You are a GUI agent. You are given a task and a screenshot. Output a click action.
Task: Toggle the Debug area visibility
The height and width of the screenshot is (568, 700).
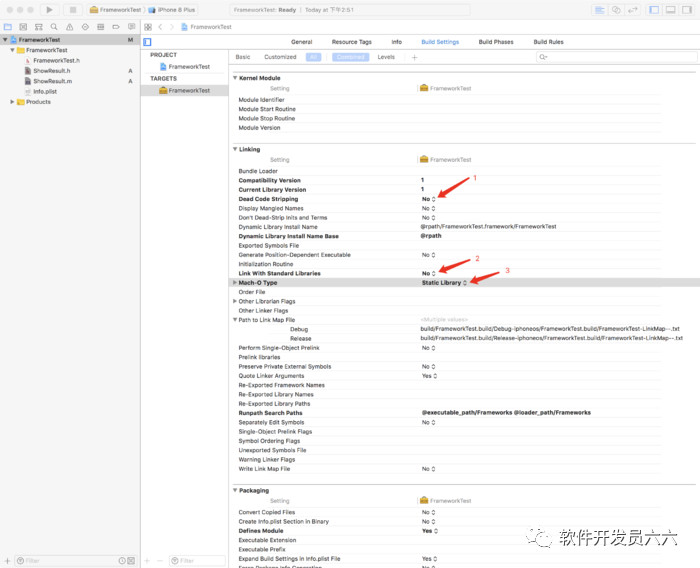coord(671,10)
